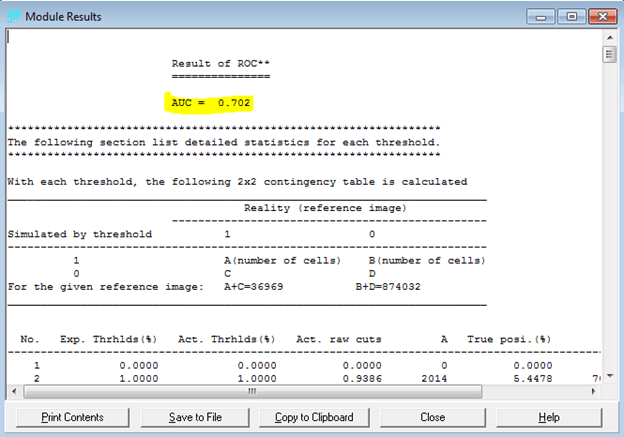624x437 pixels.
Task: Click the horizontal scrollbar right arrow
Action: (596, 392)
